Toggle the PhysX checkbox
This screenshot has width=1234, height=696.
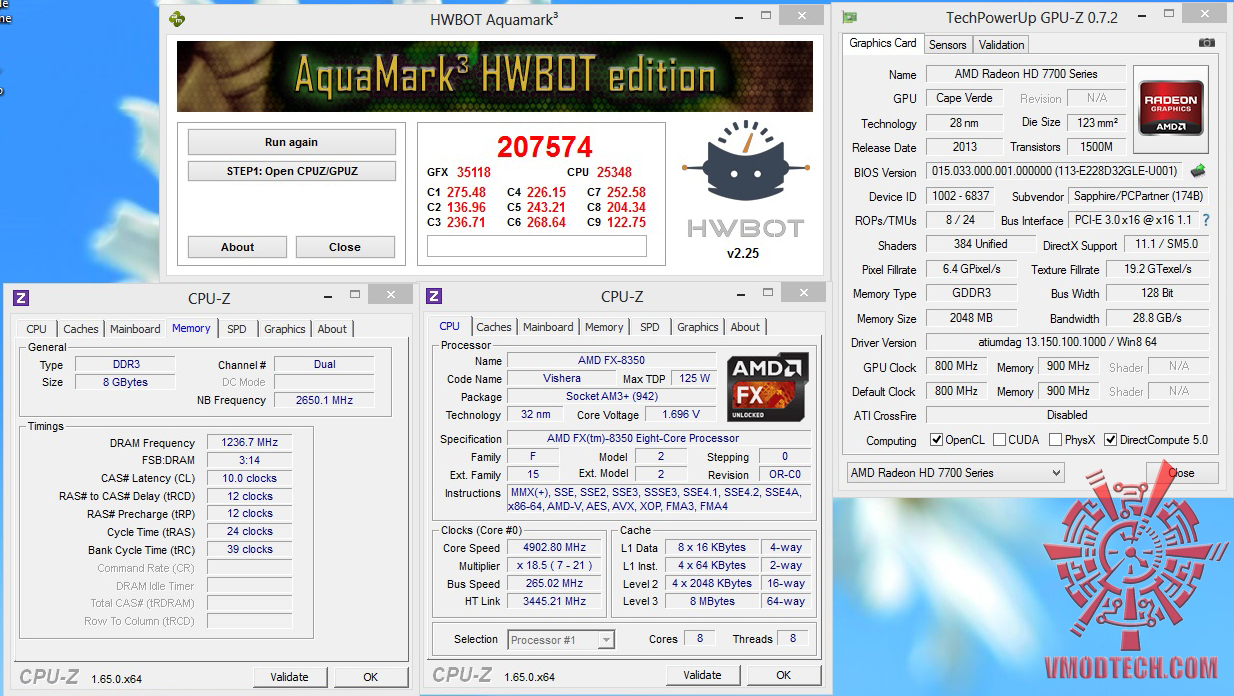coord(1055,440)
